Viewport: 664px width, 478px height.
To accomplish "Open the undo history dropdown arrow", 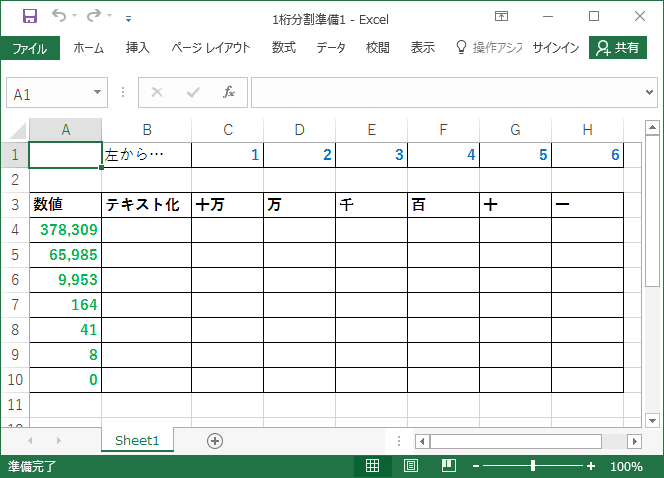I will pos(75,16).
